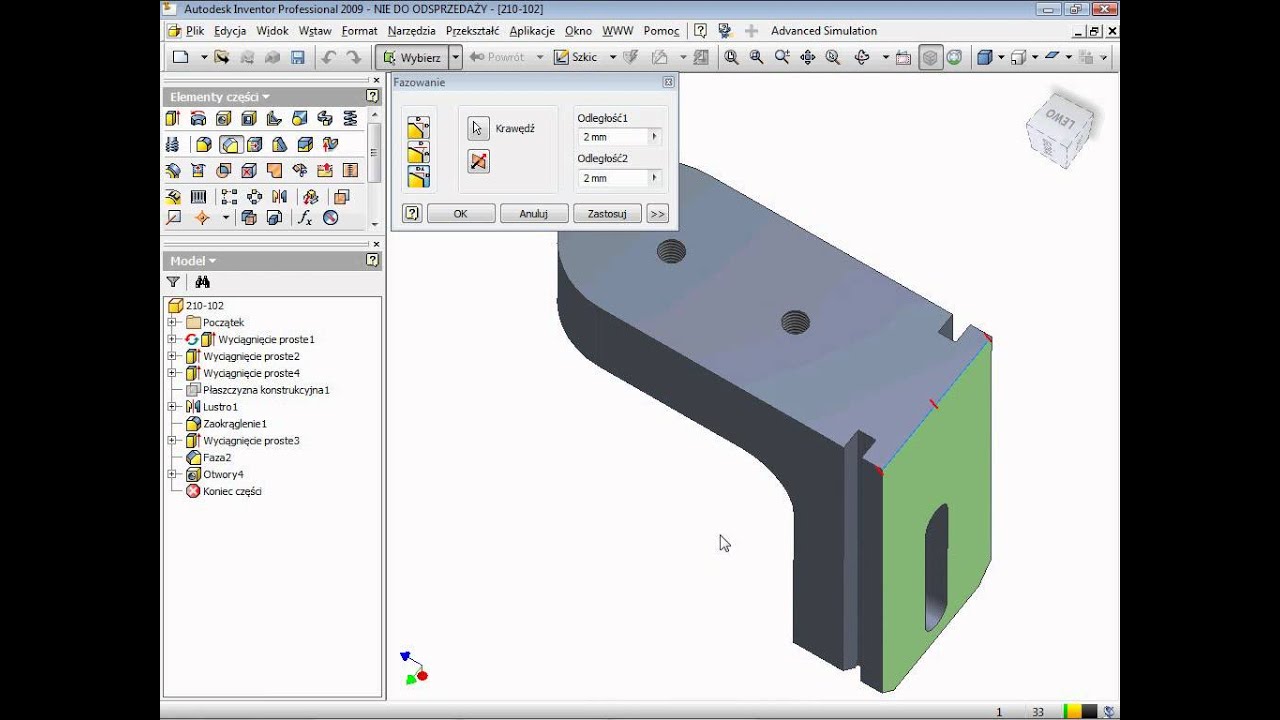The height and width of the screenshot is (720, 1280).
Task: Select the Delete Face tool with red X
Action: point(249,171)
